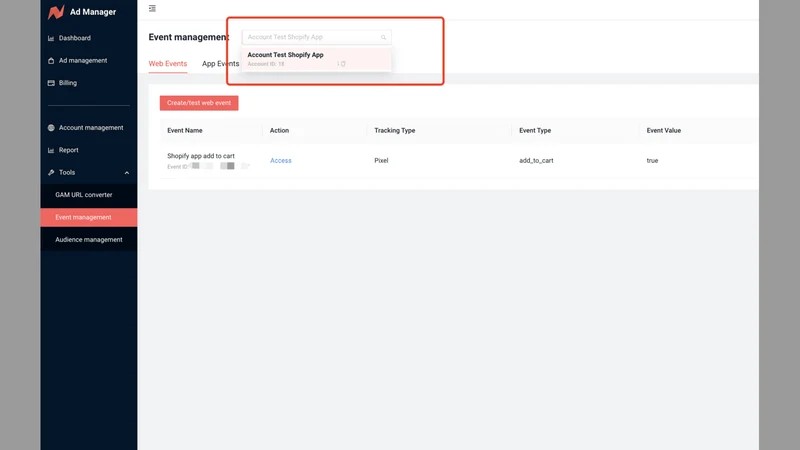This screenshot has width=800, height=450.
Task: Switch to the App Events tab
Action: click(x=220, y=64)
